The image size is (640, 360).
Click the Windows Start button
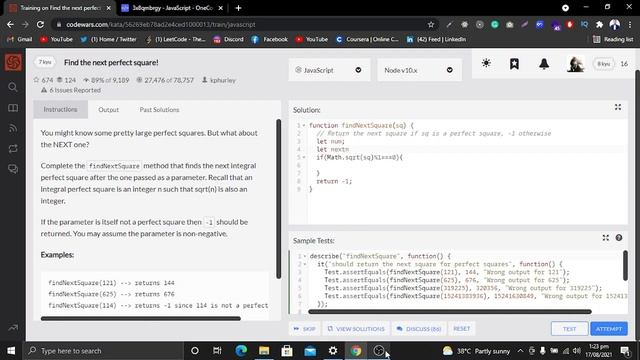11,351
